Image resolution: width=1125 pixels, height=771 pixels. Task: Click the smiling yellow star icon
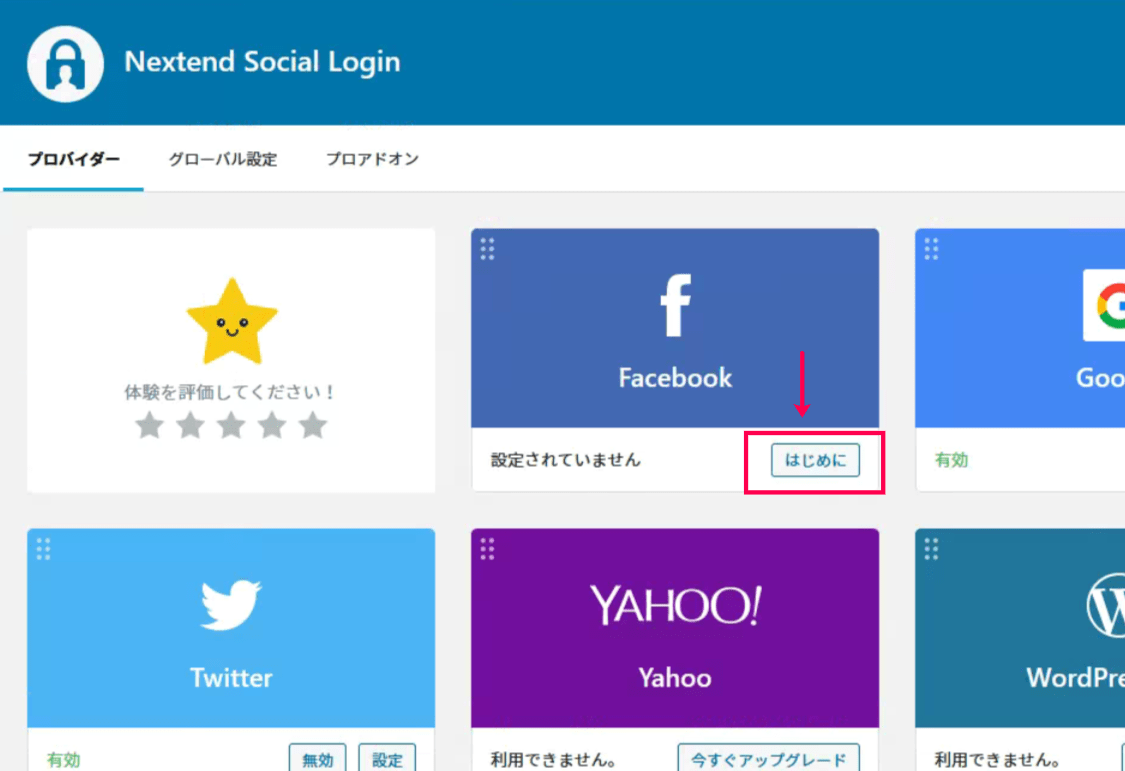pyautogui.click(x=231, y=322)
